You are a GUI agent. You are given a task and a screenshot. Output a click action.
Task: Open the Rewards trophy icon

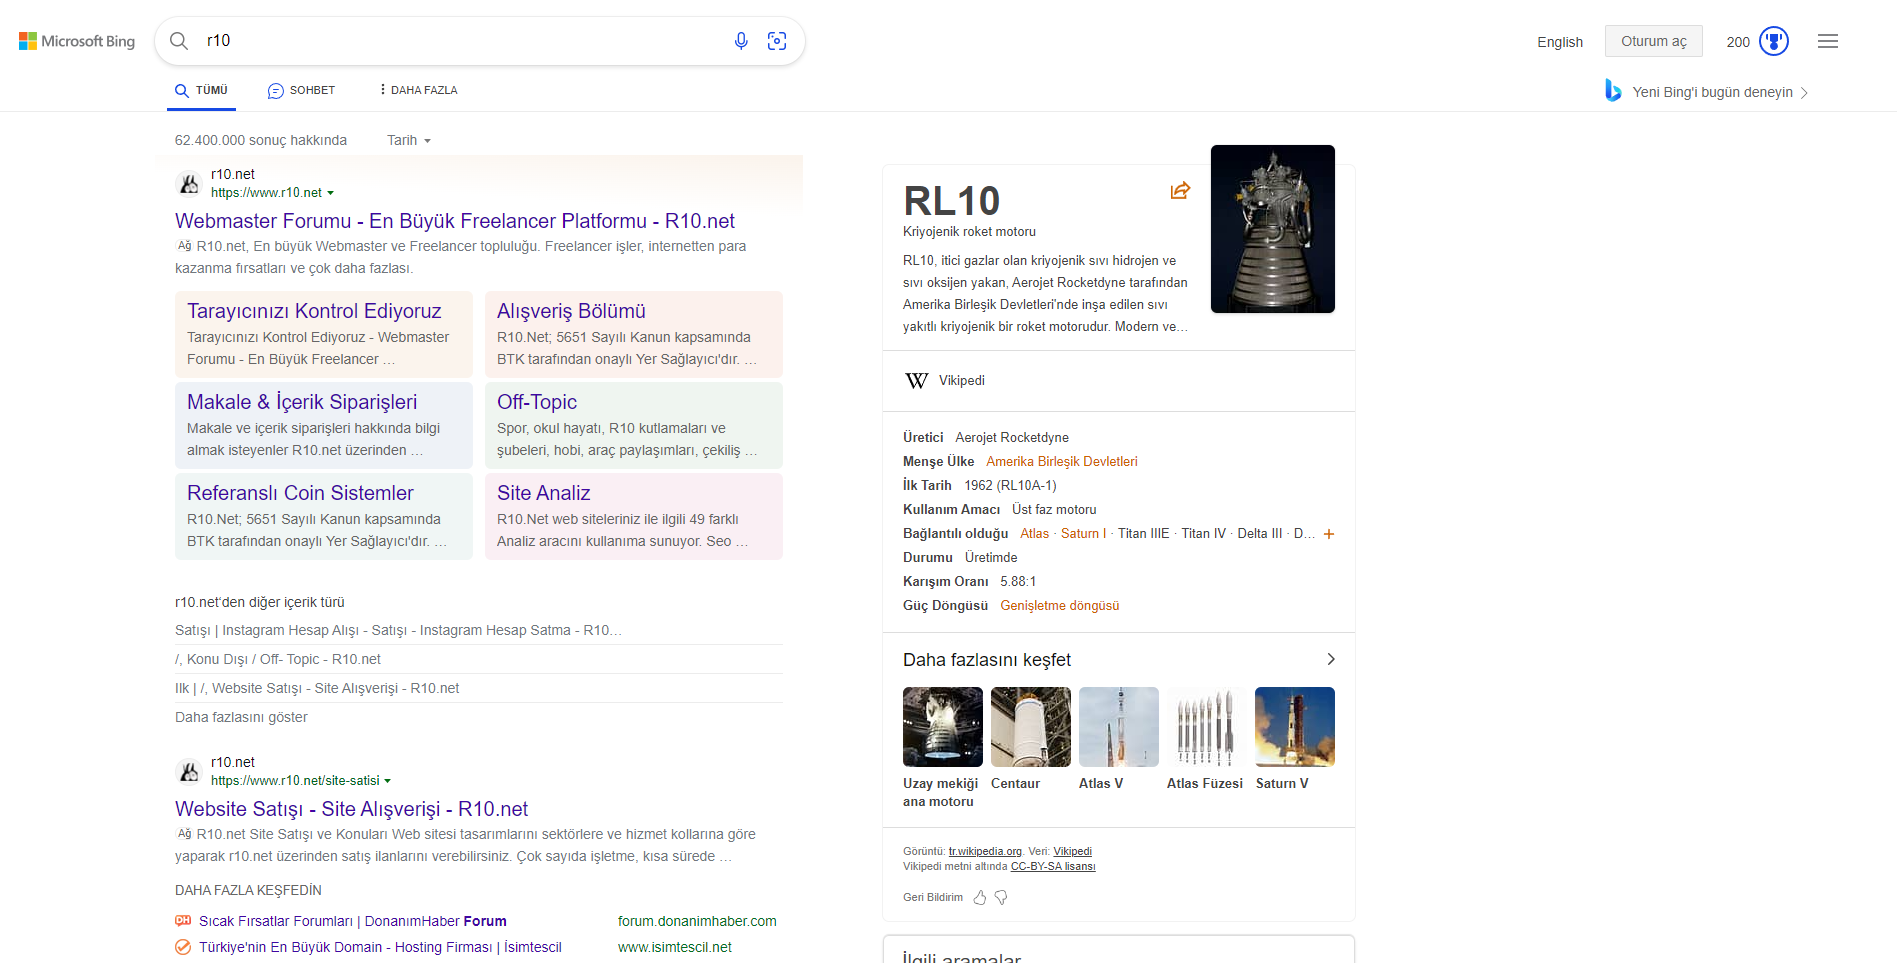[x=1774, y=41]
